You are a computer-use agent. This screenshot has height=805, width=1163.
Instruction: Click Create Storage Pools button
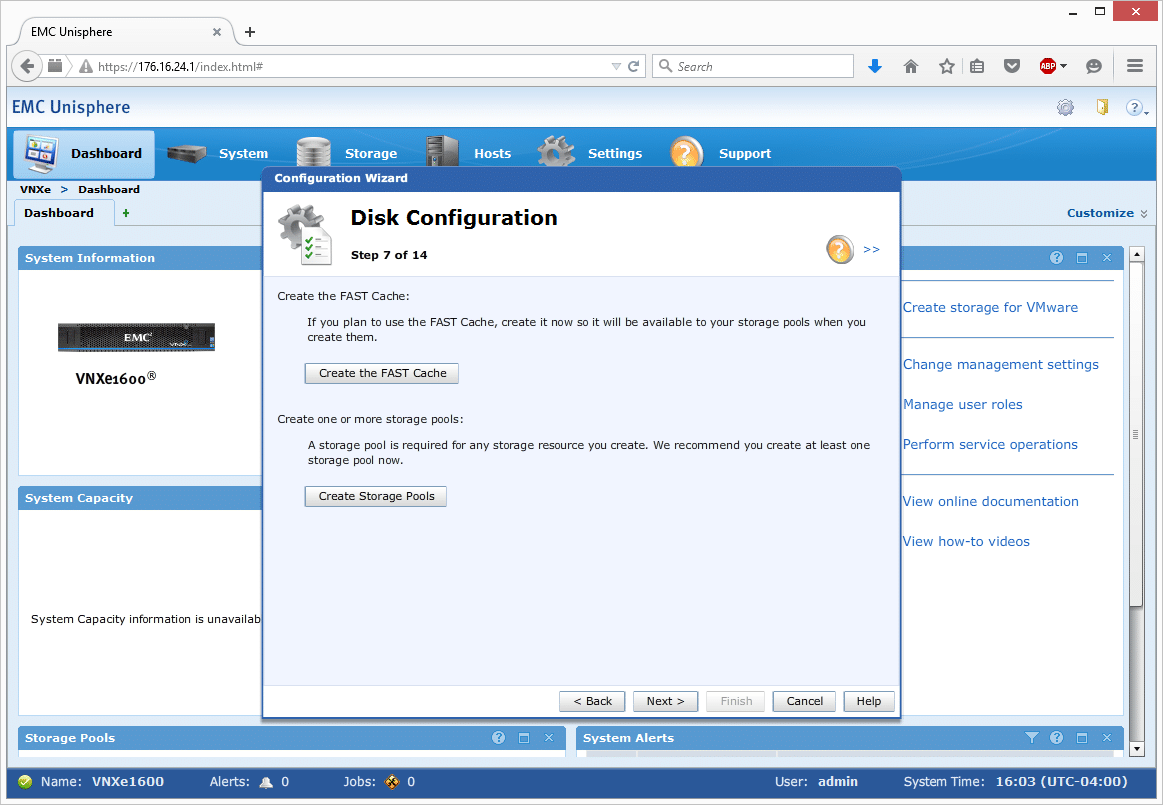(x=376, y=496)
